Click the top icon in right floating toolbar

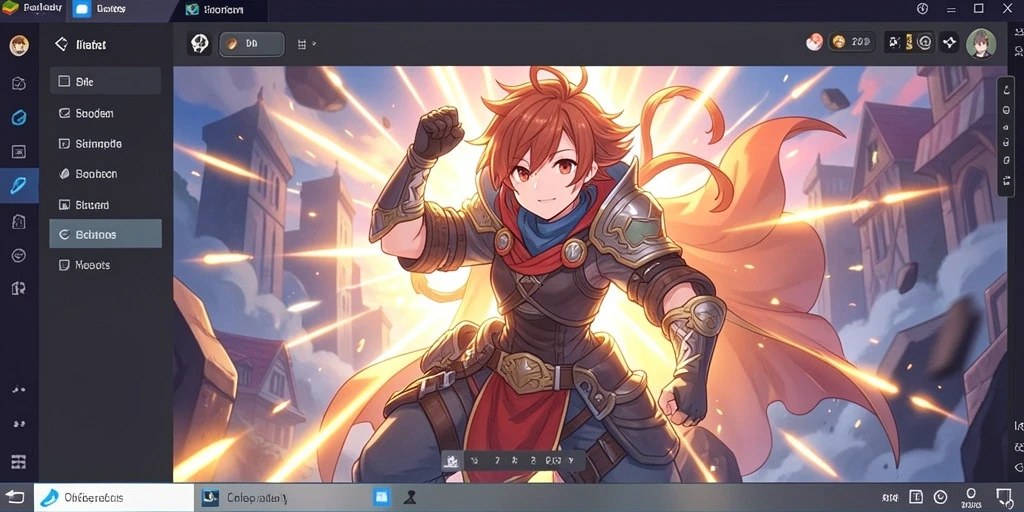point(1006,91)
